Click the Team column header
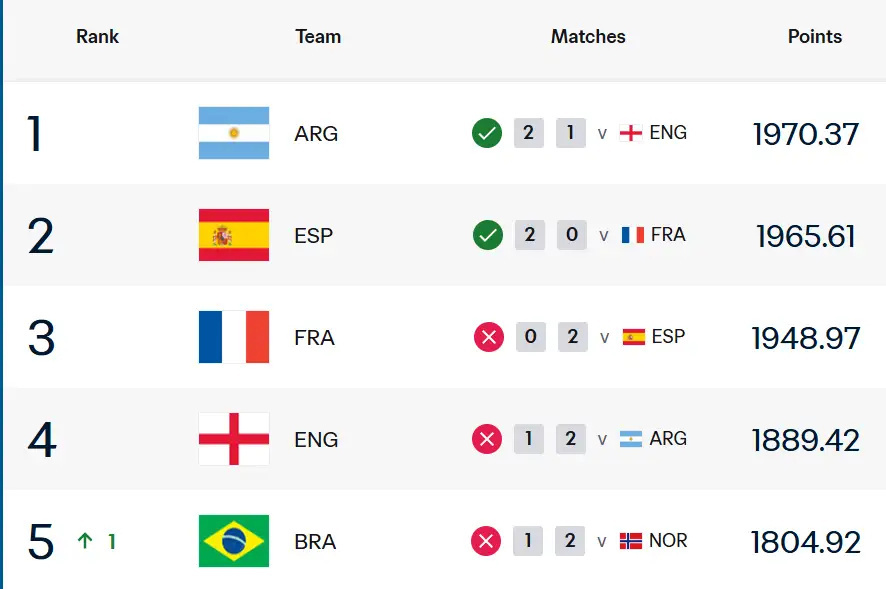 [x=318, y=37]
